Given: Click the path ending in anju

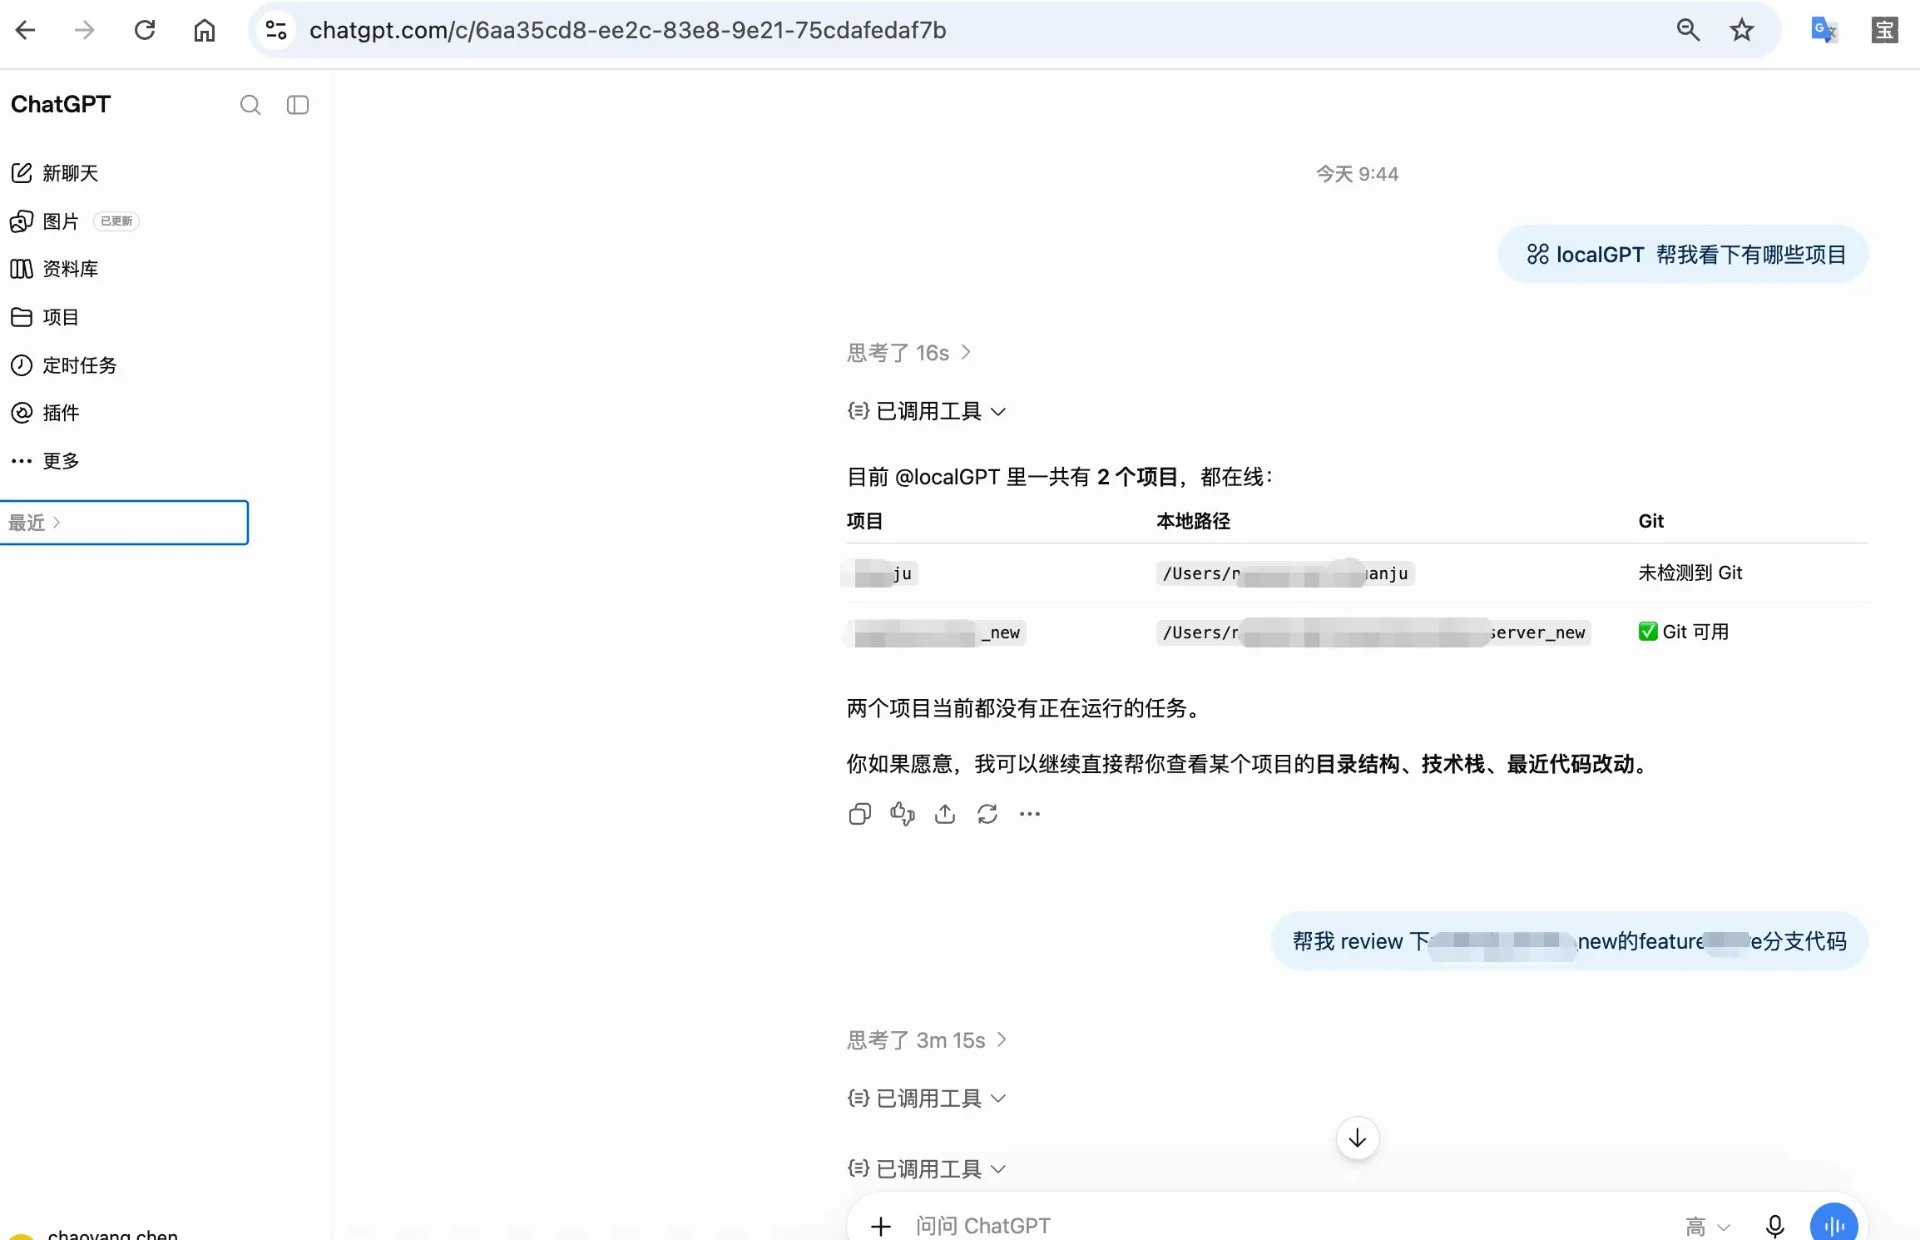Looking at the screenshot, I should 1285,573.
